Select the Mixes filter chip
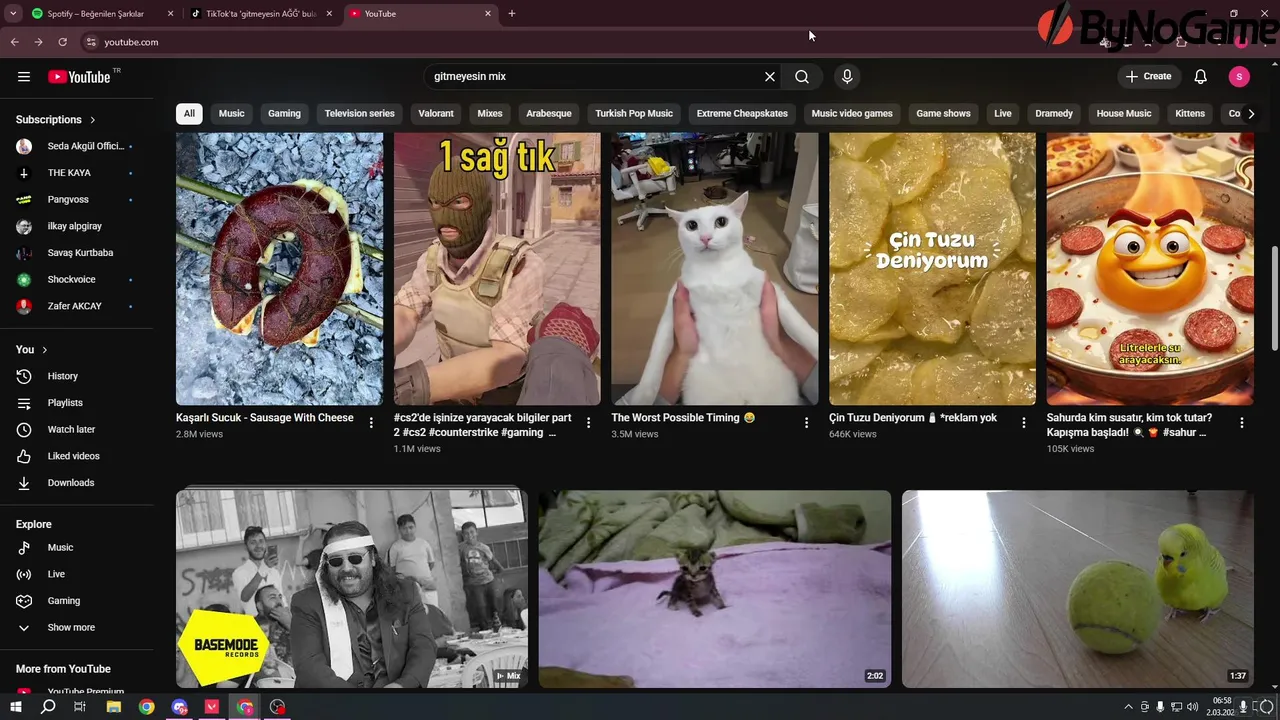Viewport: 1280px width, 720px height. click(490, 114)
